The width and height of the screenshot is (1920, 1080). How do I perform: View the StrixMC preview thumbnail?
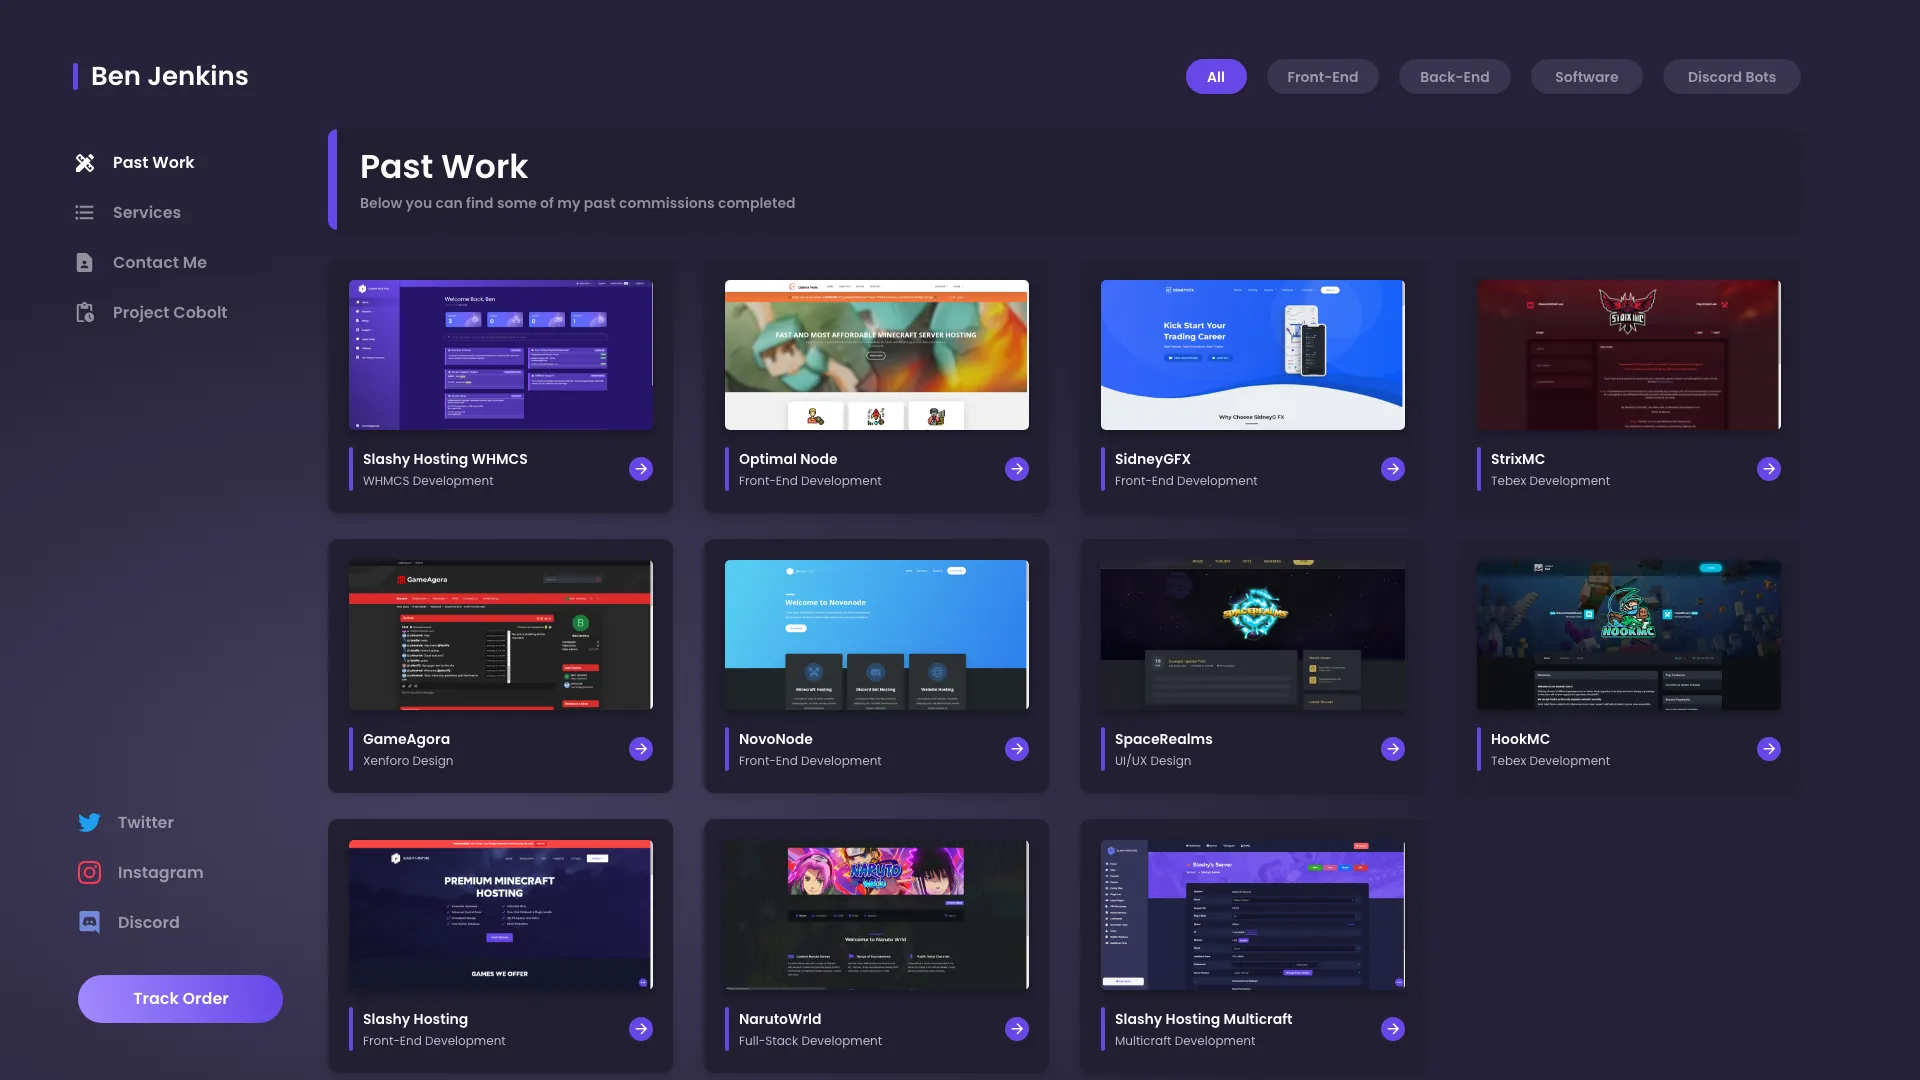[x=1629, y=355]
